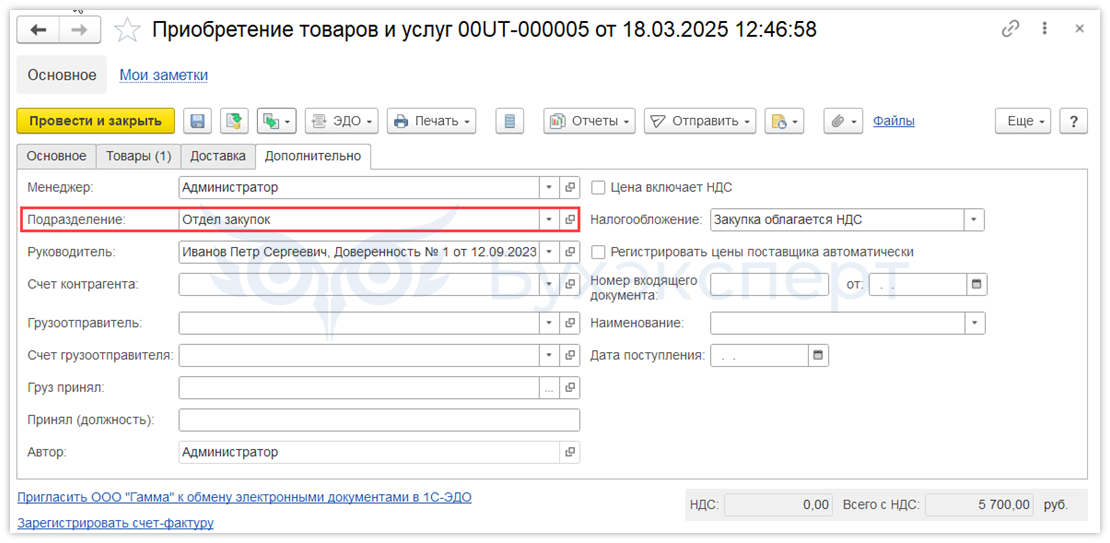The width and height of the screenshot is (1110, 543).
Task: Click Подразделение field Отдел закупок
Action: [359, 220]
